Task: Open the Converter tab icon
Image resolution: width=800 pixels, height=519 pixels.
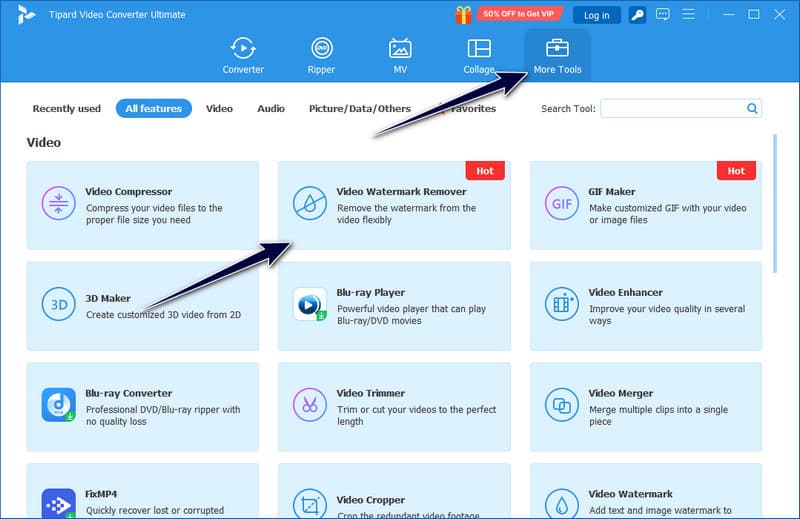Action: click(x=243, y=48)
